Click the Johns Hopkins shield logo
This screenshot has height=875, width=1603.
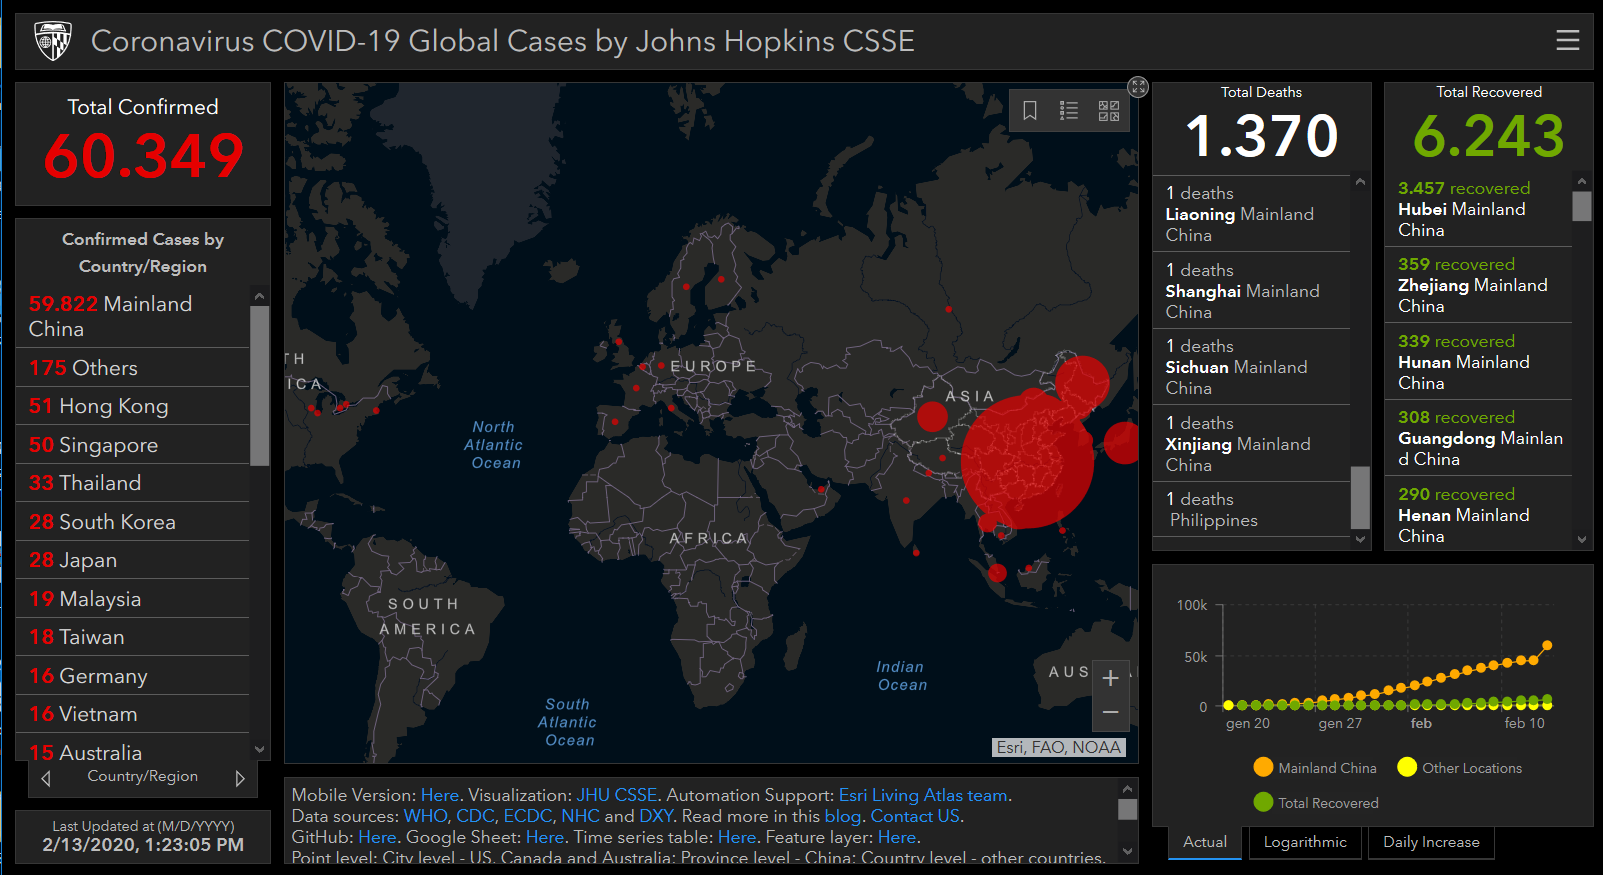tap(53, 41)
